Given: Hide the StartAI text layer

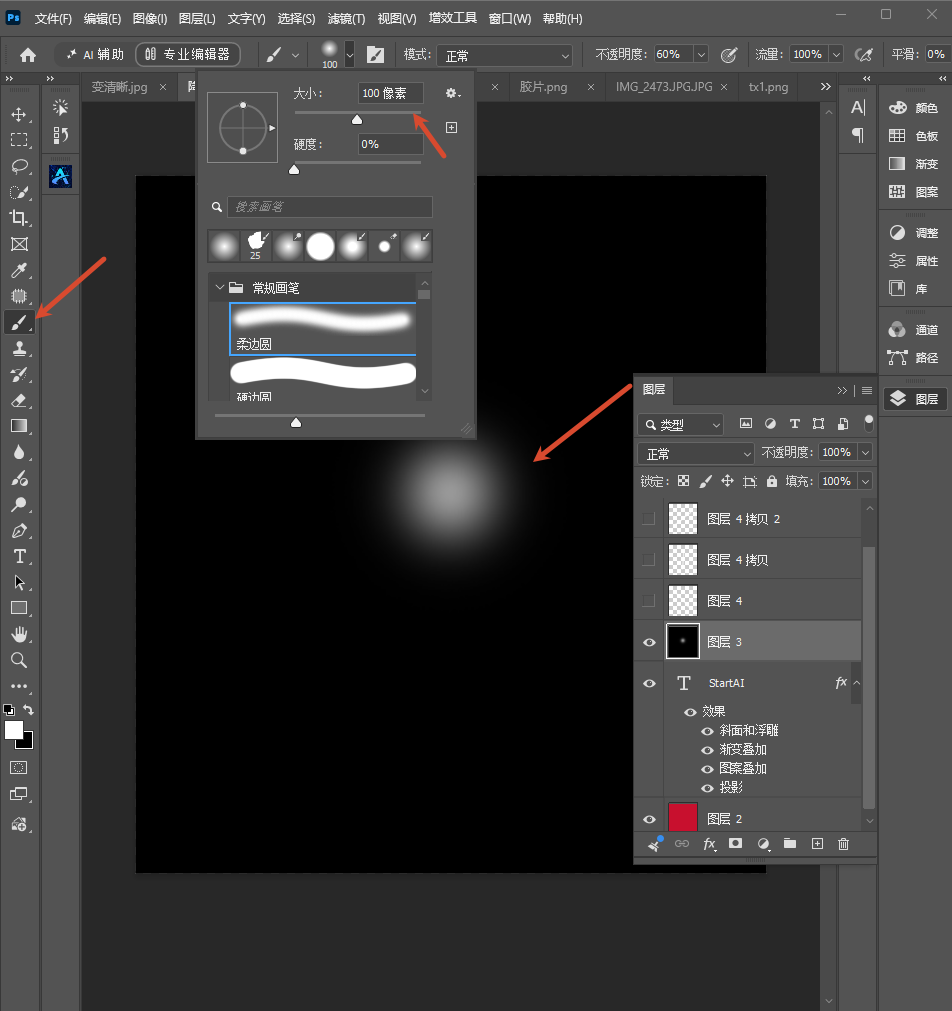Looking at the screenshot, I should [650, 683].
